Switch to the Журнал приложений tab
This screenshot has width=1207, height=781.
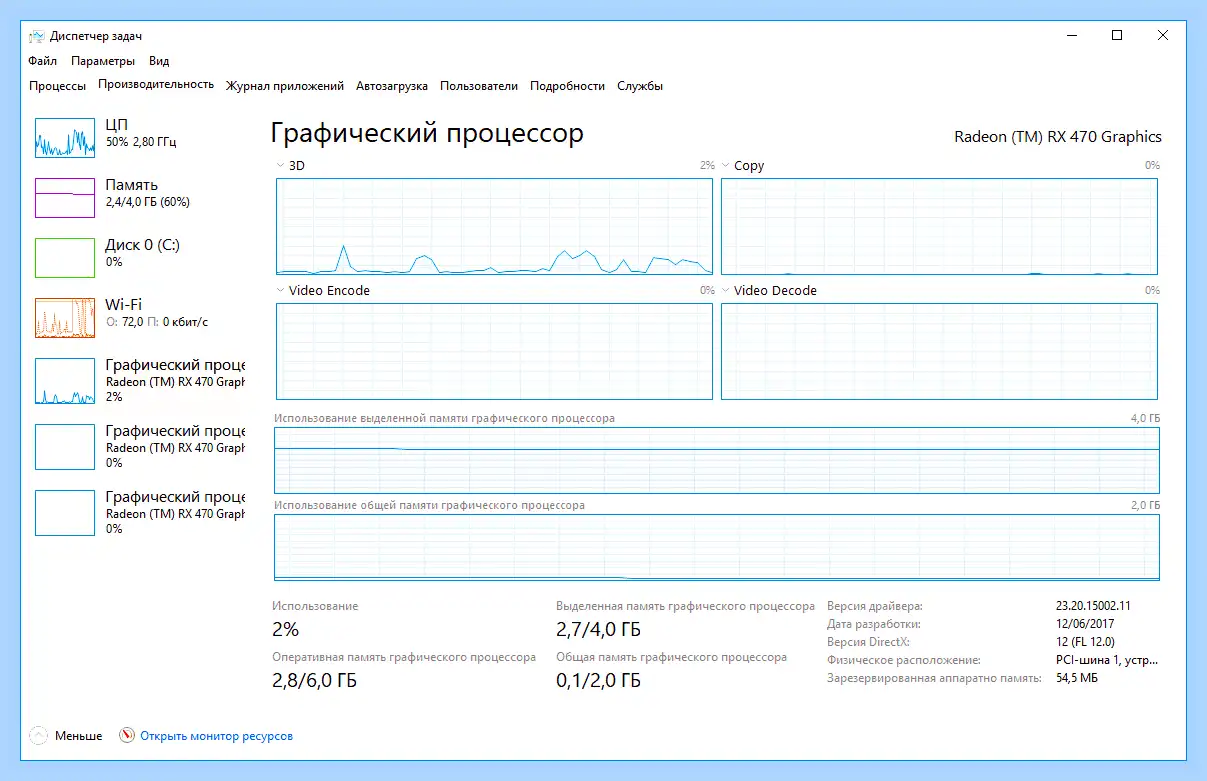pos(285,86)
